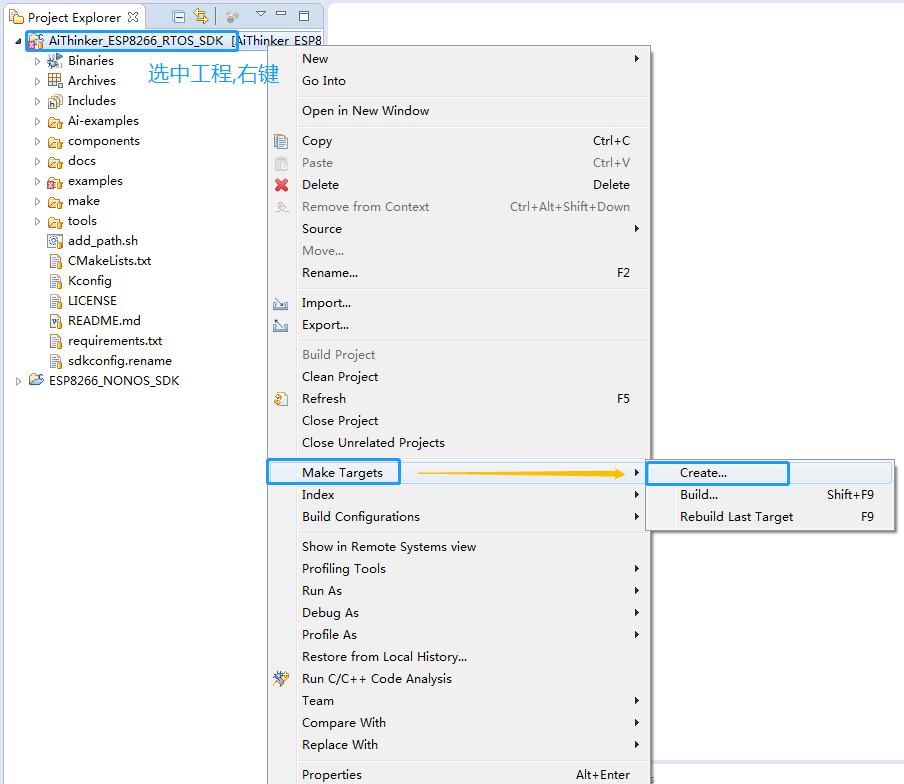Open the Profile As submenu
This screenshot has width=904, height=784.
[459, 635]
